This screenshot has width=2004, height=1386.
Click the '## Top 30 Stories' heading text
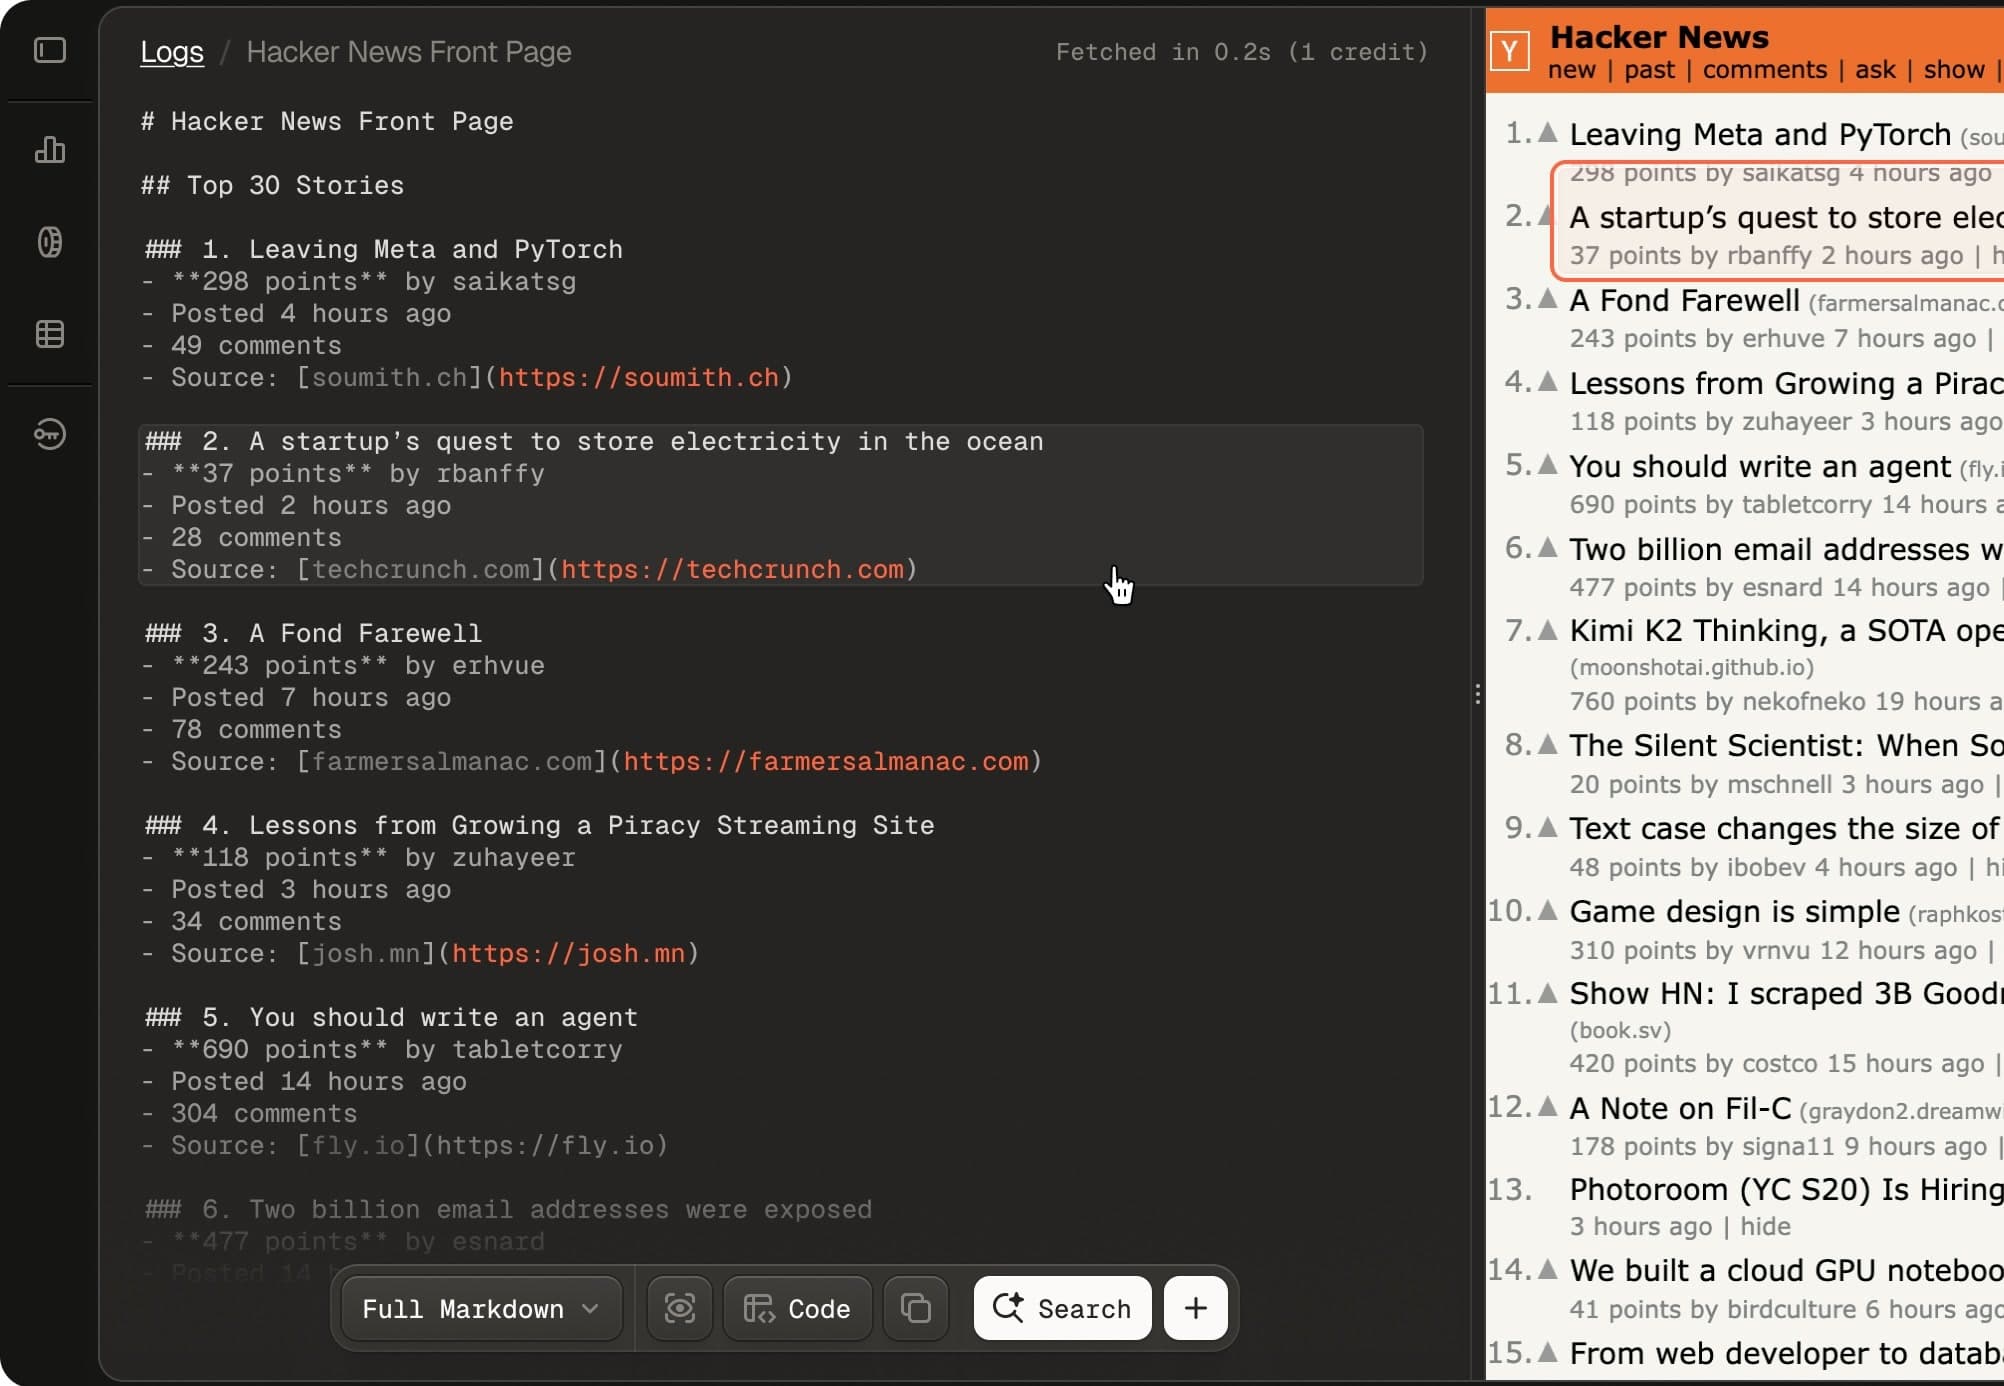pos(272,185)
